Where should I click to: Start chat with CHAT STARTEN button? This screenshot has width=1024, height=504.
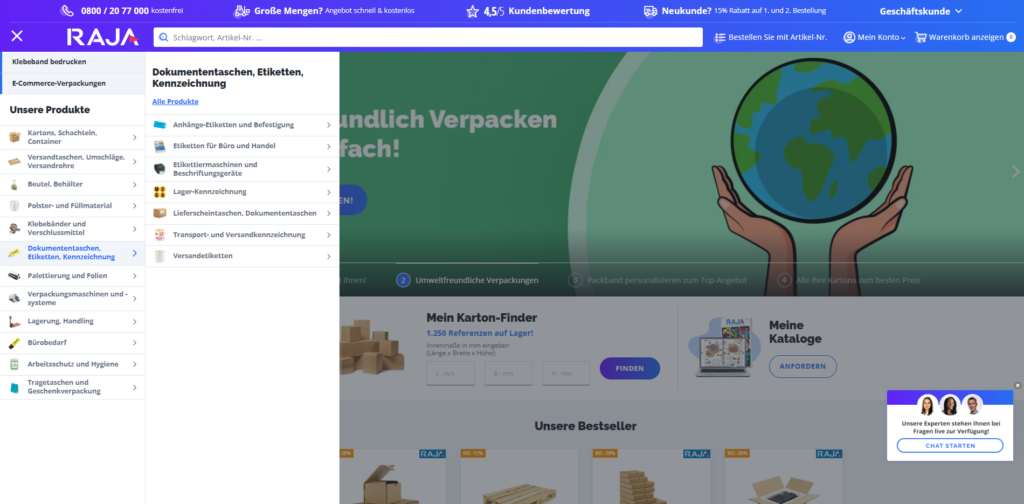(950, 446)
